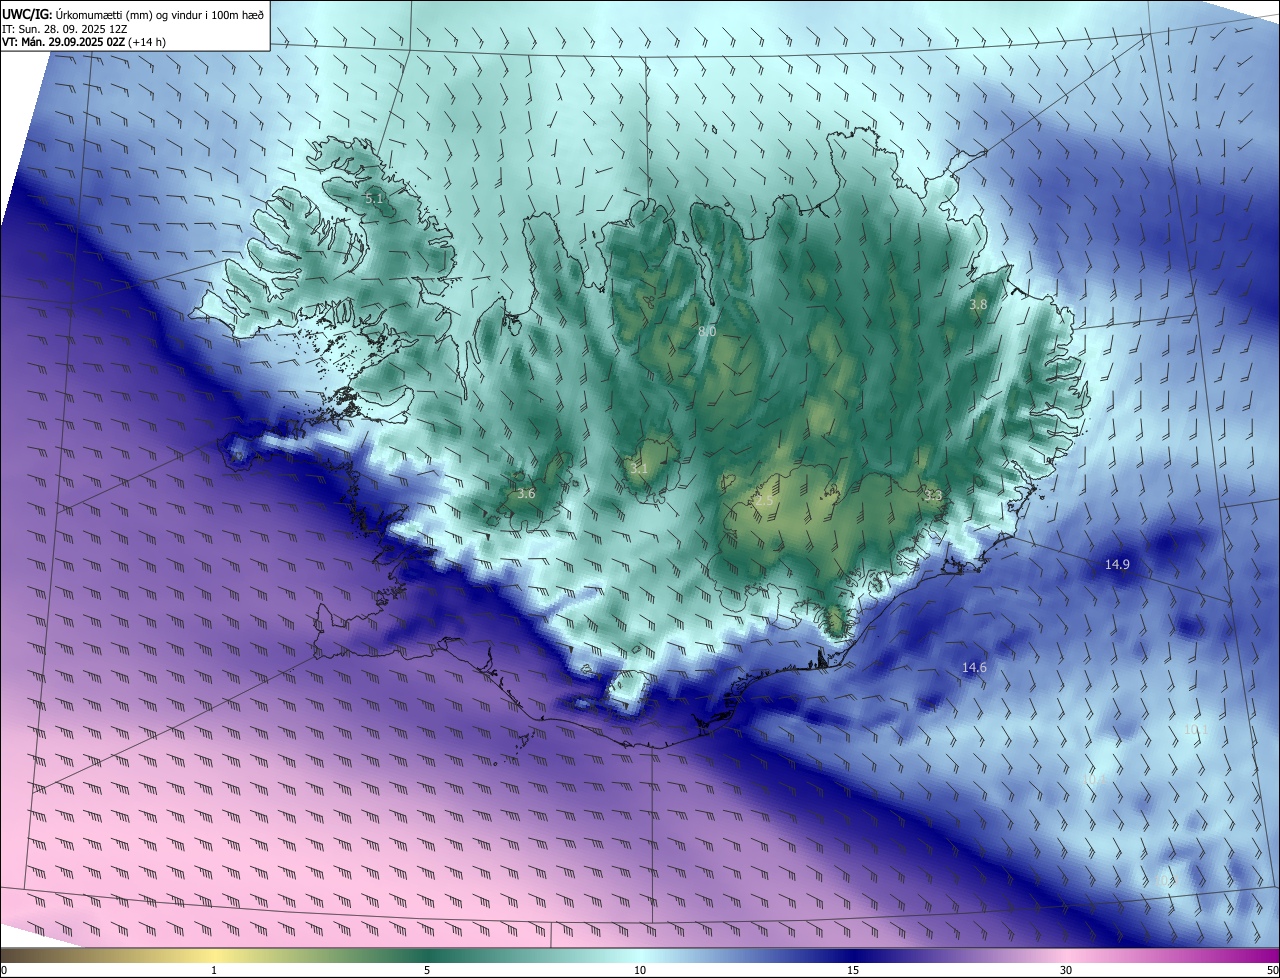Click the 15 tick on the color scale
This screenshot has height=978, width=1280.
(x=853, y=970)
